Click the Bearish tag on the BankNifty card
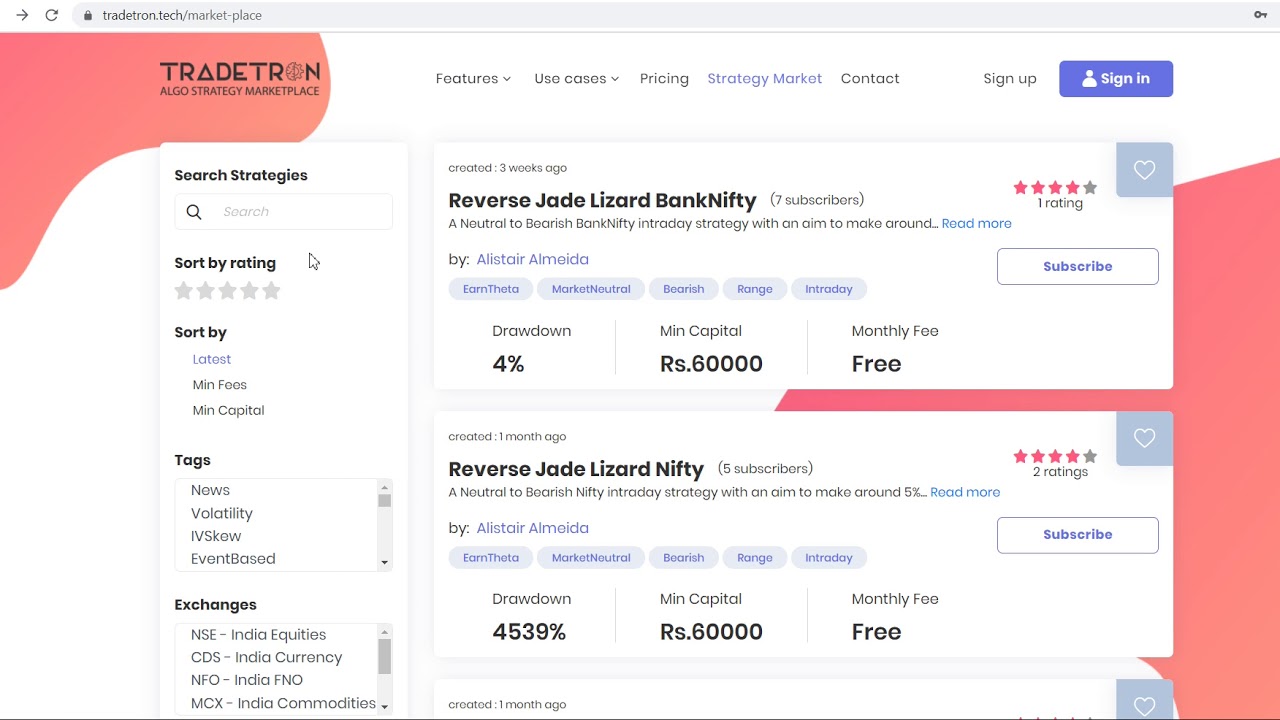This screenshot has height=720, width=1280. (684, 289)
